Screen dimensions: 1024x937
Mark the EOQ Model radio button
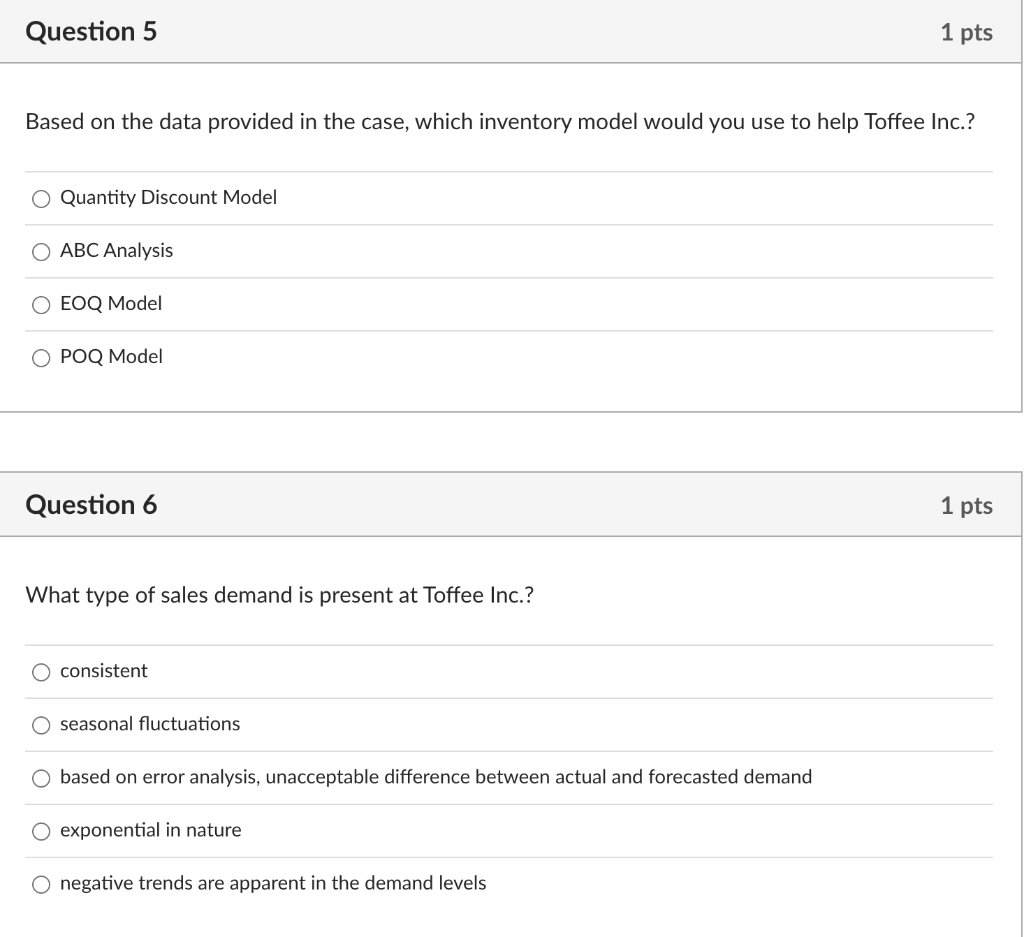[x=41, y=305]
